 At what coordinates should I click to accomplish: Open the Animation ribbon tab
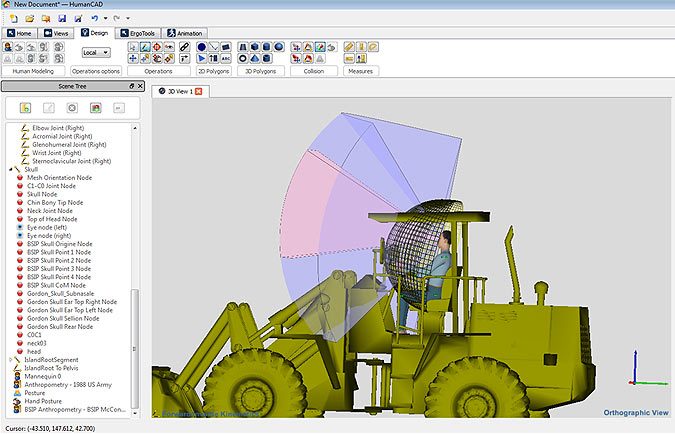pyautogui.click(x=185, y=33)
